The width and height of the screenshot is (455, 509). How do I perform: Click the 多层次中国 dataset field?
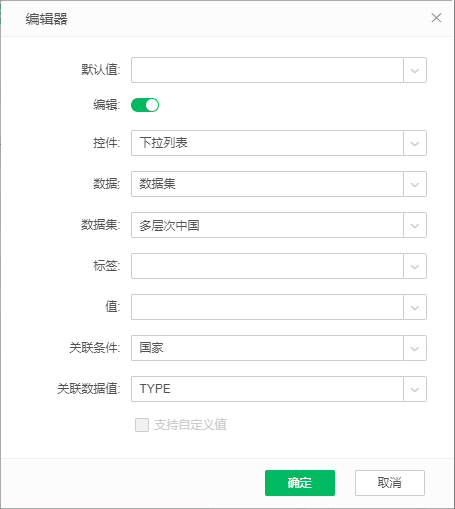[267, 225]
